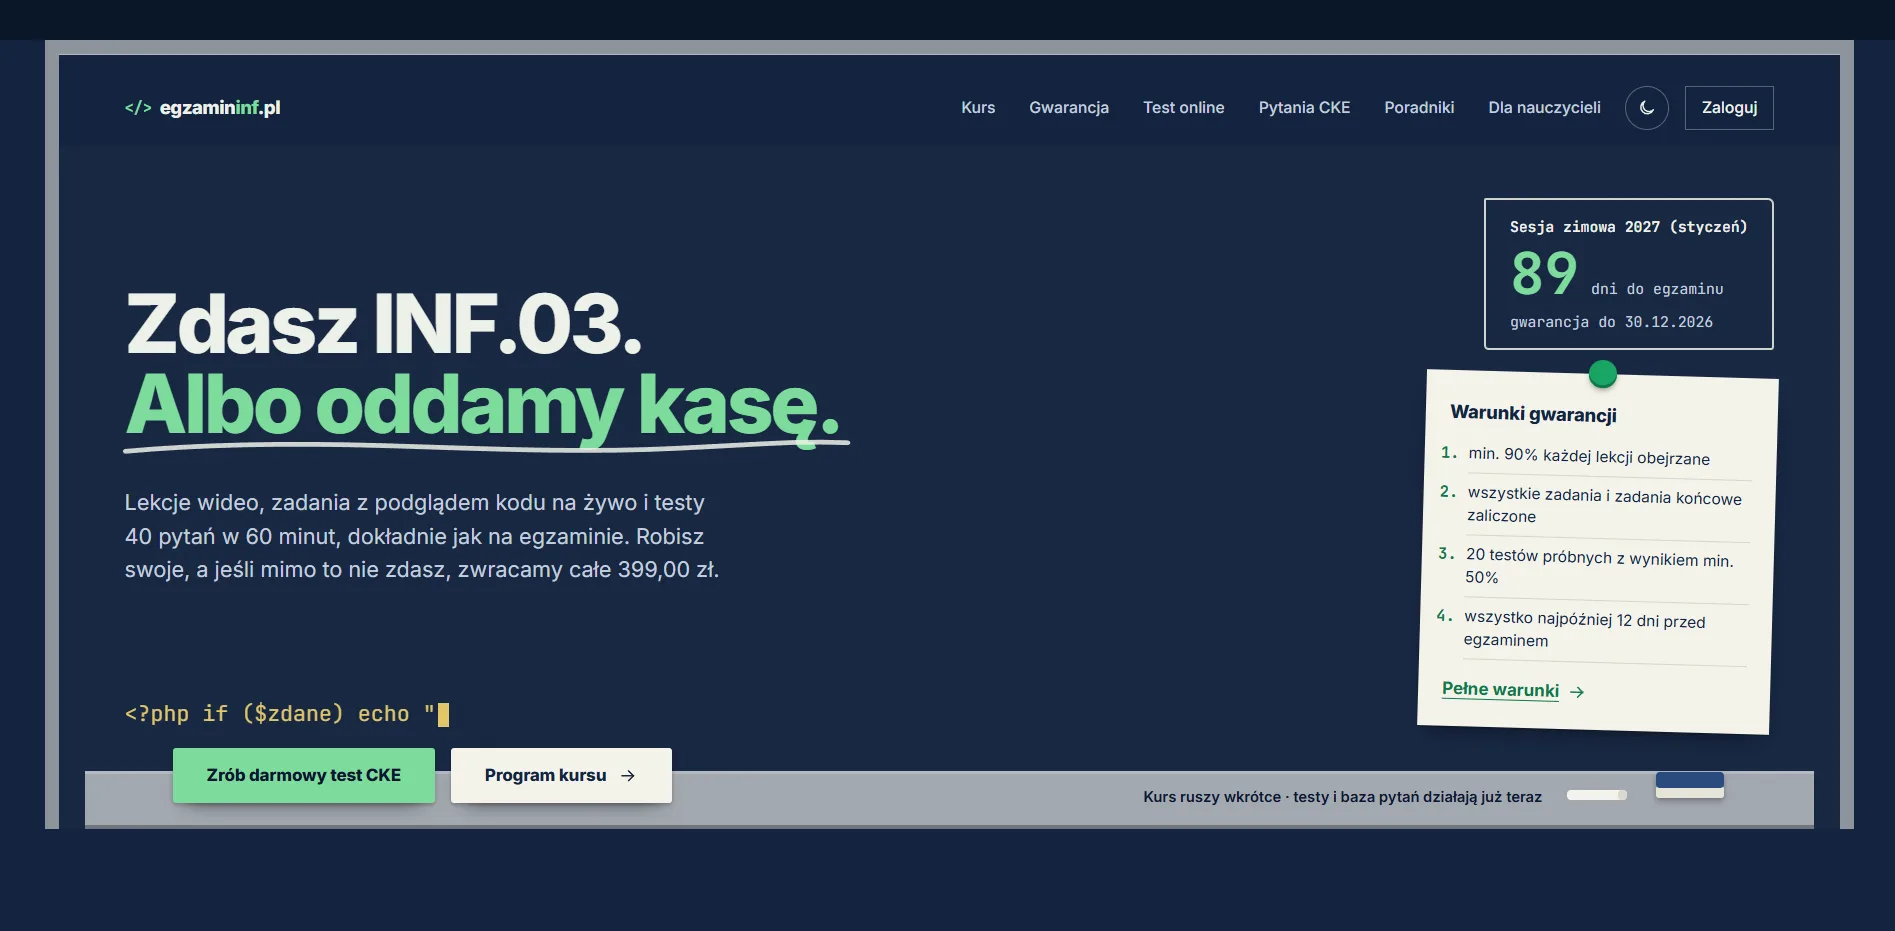Viewport: 1895px width, 931px height.
Task: Click the Zdasz INF.03. headline
Action: [x=383, y=324]
